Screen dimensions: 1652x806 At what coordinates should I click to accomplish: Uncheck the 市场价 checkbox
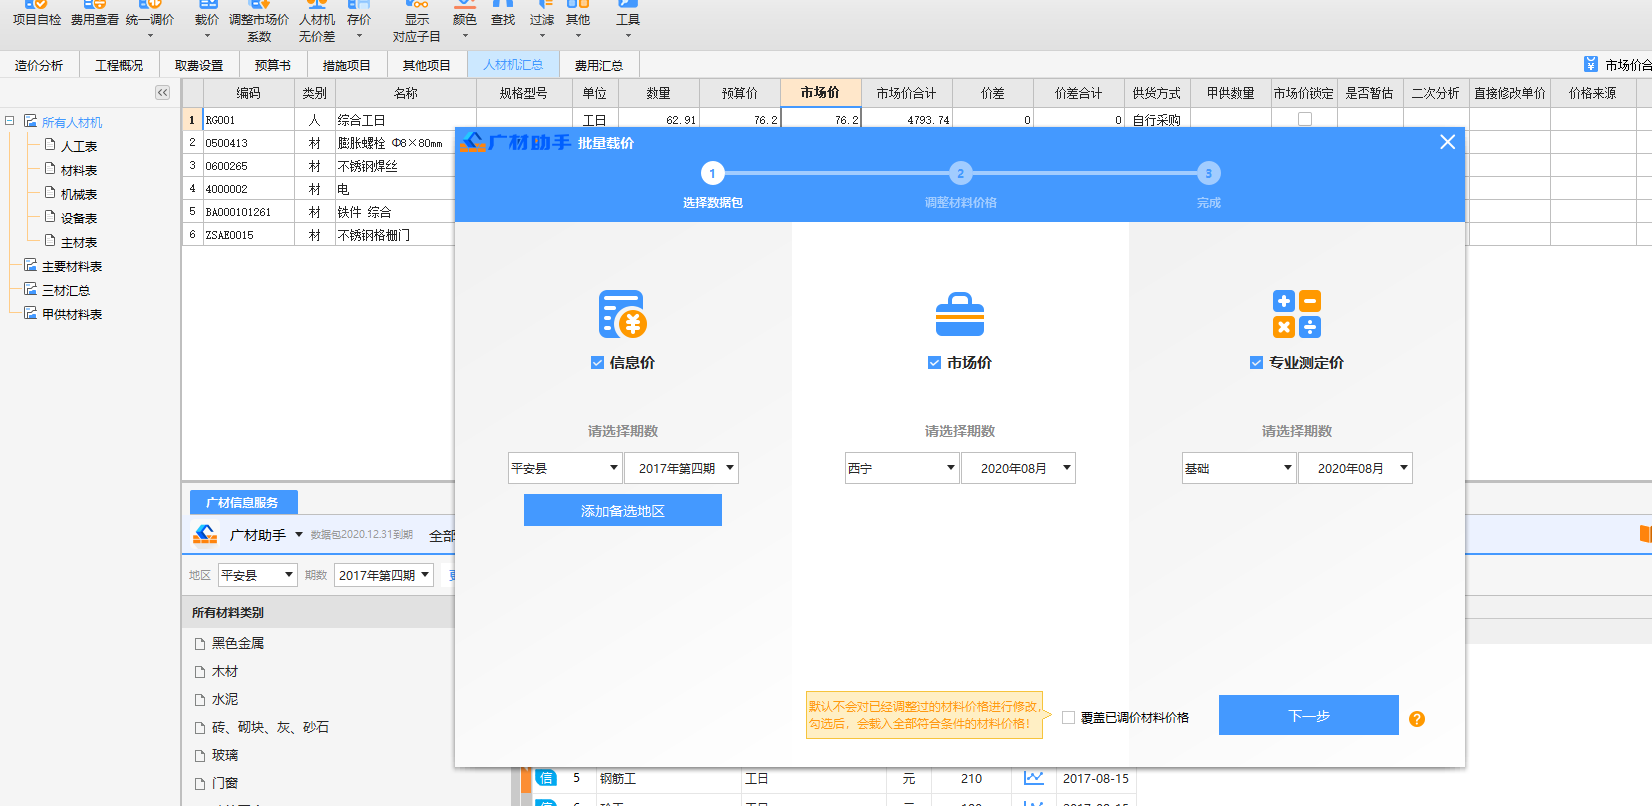pyautogui.click(x=934, y=363)
